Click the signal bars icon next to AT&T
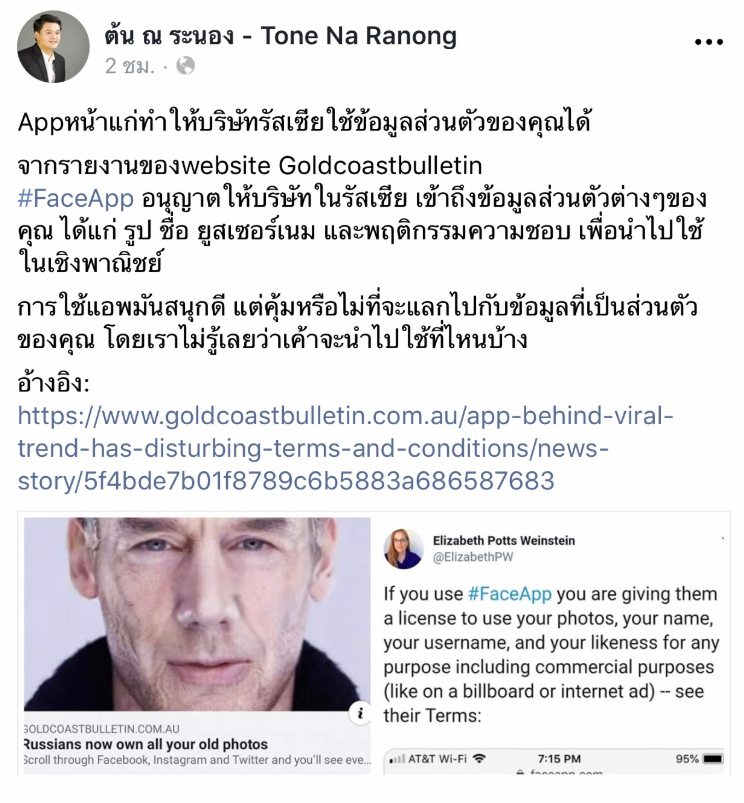This screenshot has height=803, width=744. click(397, 759)
